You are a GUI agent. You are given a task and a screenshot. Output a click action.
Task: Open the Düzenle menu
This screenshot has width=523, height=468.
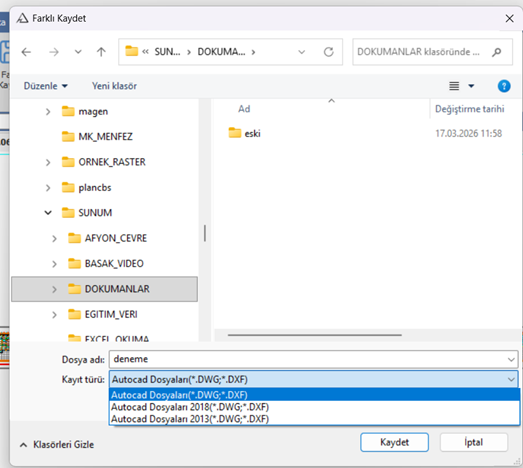pos(46,86)
